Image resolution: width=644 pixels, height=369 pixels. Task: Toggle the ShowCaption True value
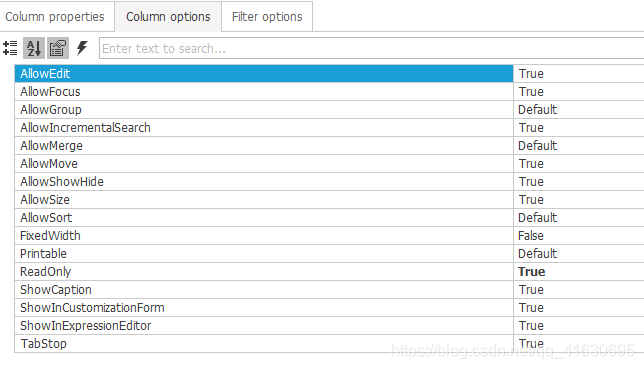coord(579,290)
